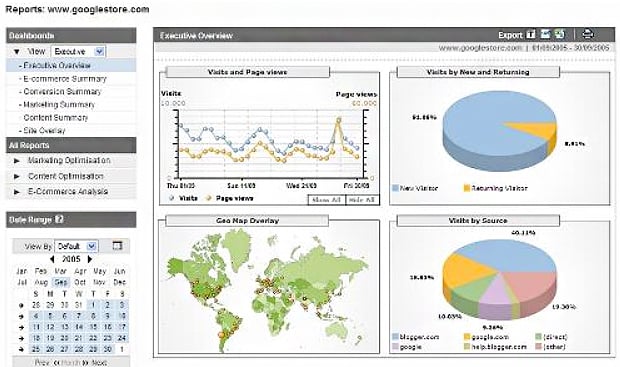Click the Visits by New and Returning pie
The width and height of the screenshot is (620, 367).
coord(499,131)
